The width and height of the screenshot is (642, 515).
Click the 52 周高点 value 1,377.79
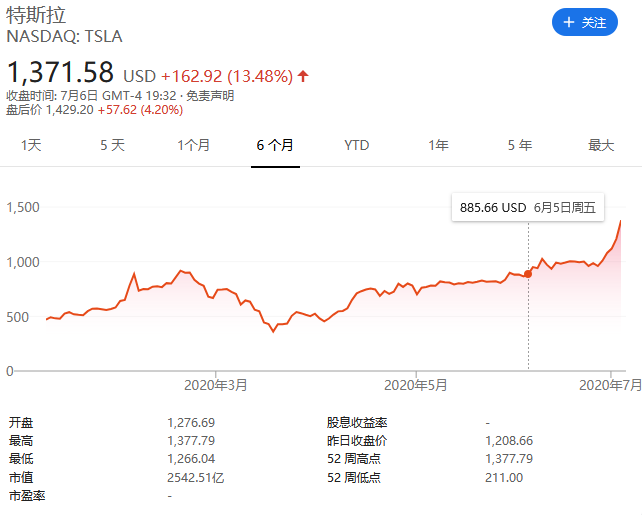[511, 459]
